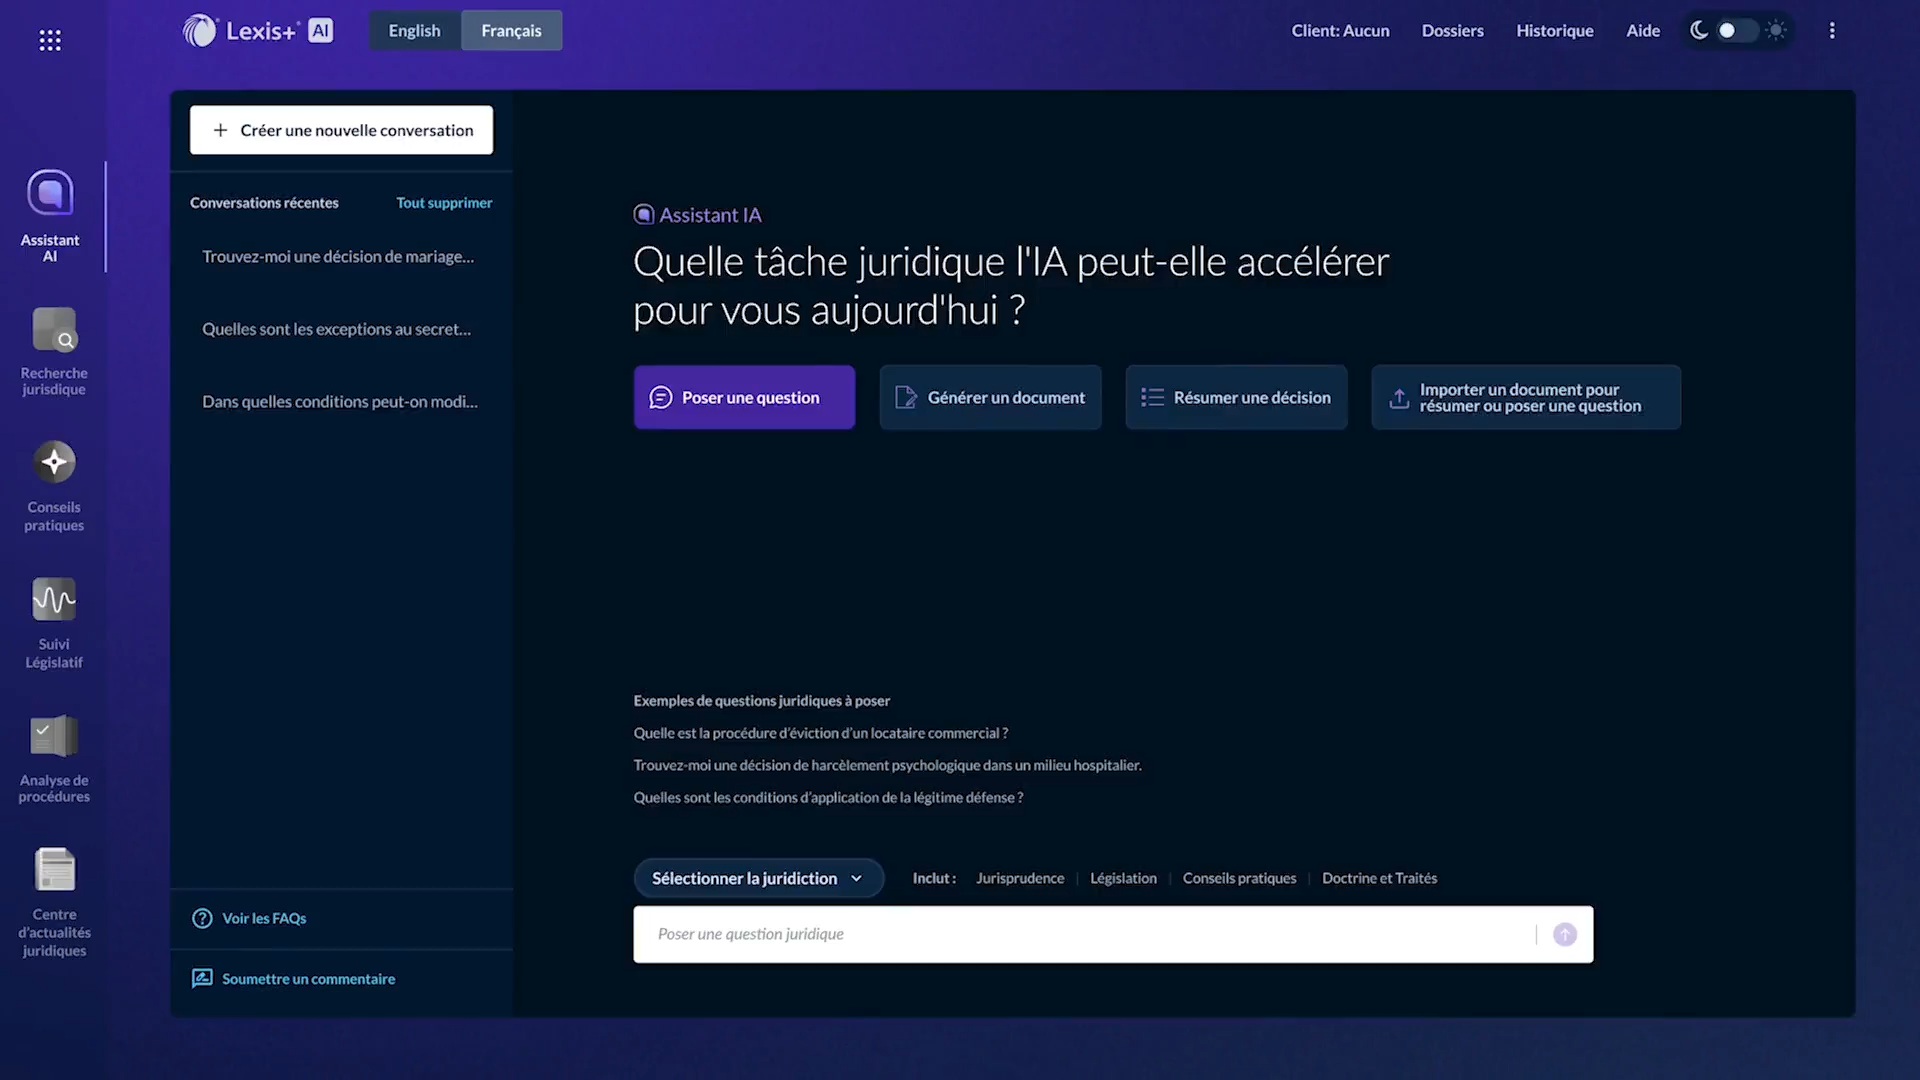
Task: Switch language to English
Action: (x=414, y=31)
